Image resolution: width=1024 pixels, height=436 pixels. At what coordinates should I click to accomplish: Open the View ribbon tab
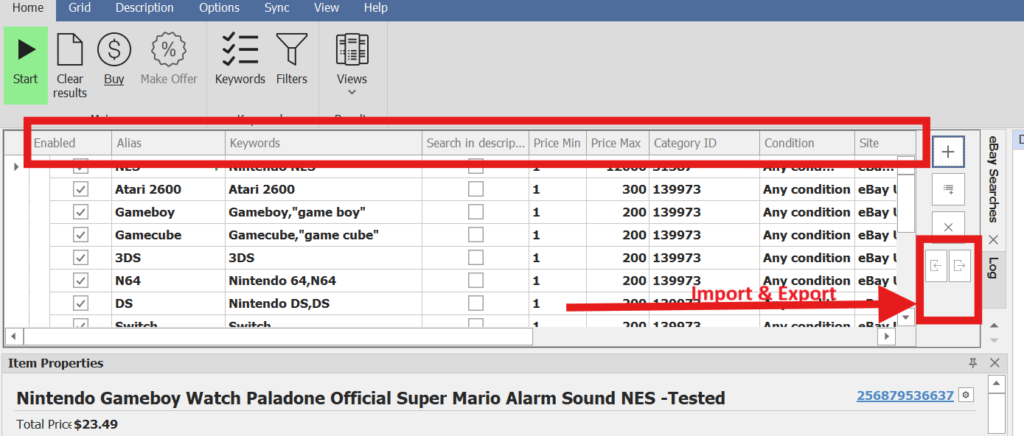[x=327, y=8]
